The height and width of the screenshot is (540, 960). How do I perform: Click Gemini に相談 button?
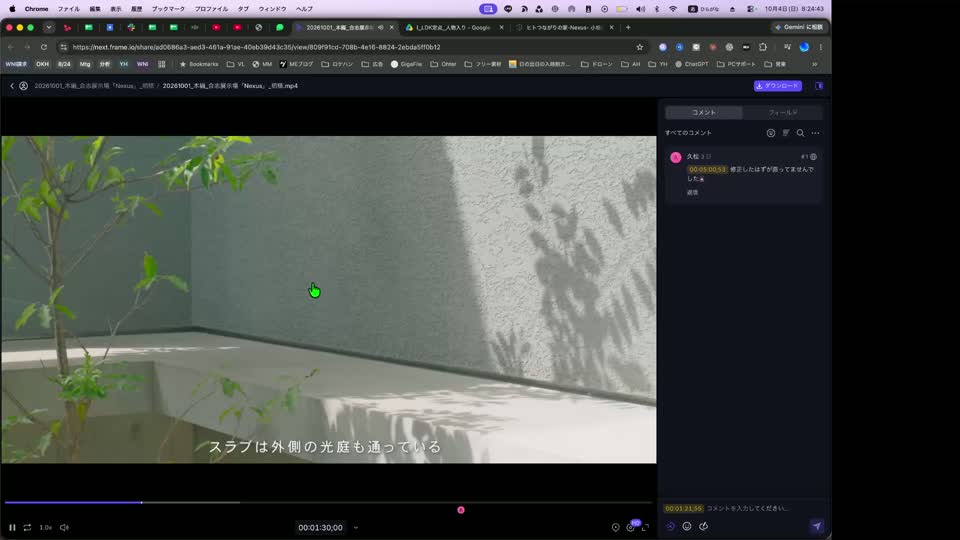pyautogui.click(x=799, y=28)
